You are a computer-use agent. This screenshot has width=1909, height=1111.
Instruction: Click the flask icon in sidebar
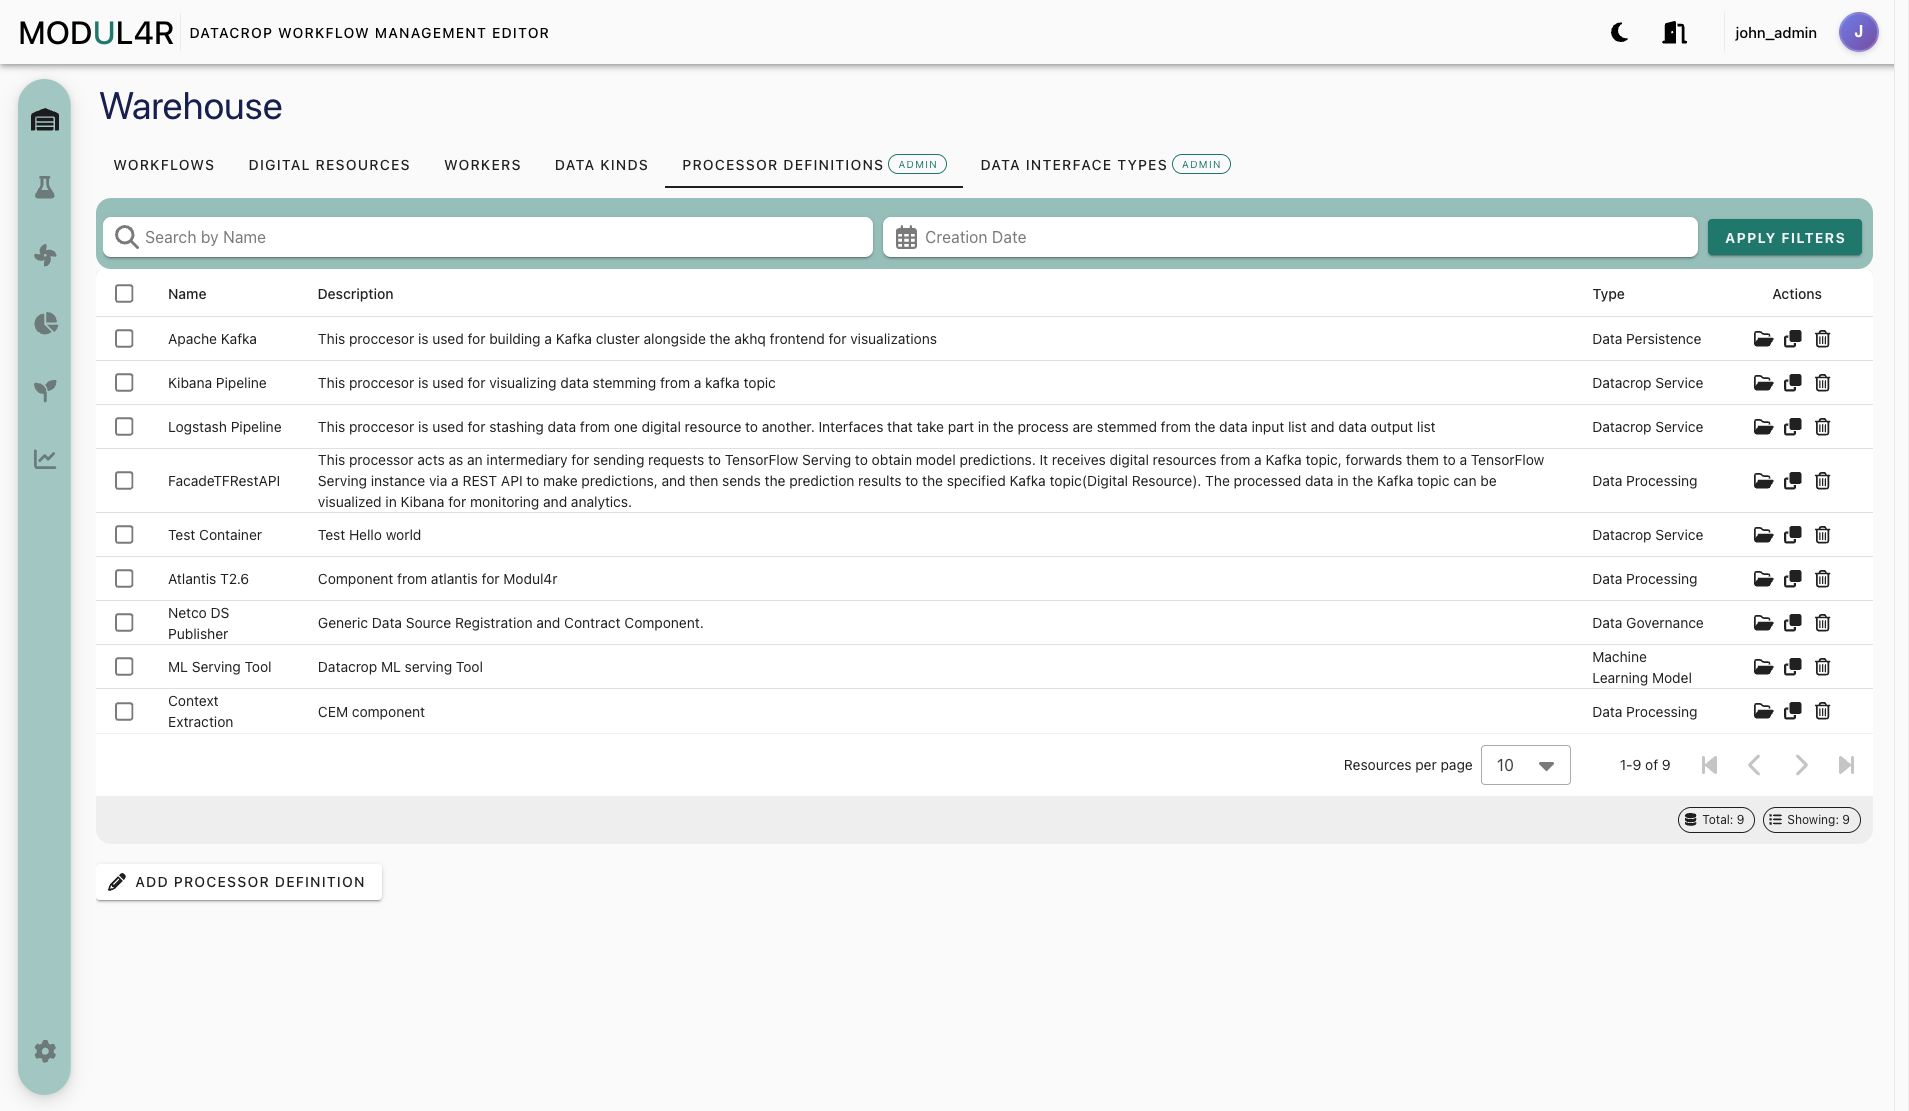click(x=45, y=188)
